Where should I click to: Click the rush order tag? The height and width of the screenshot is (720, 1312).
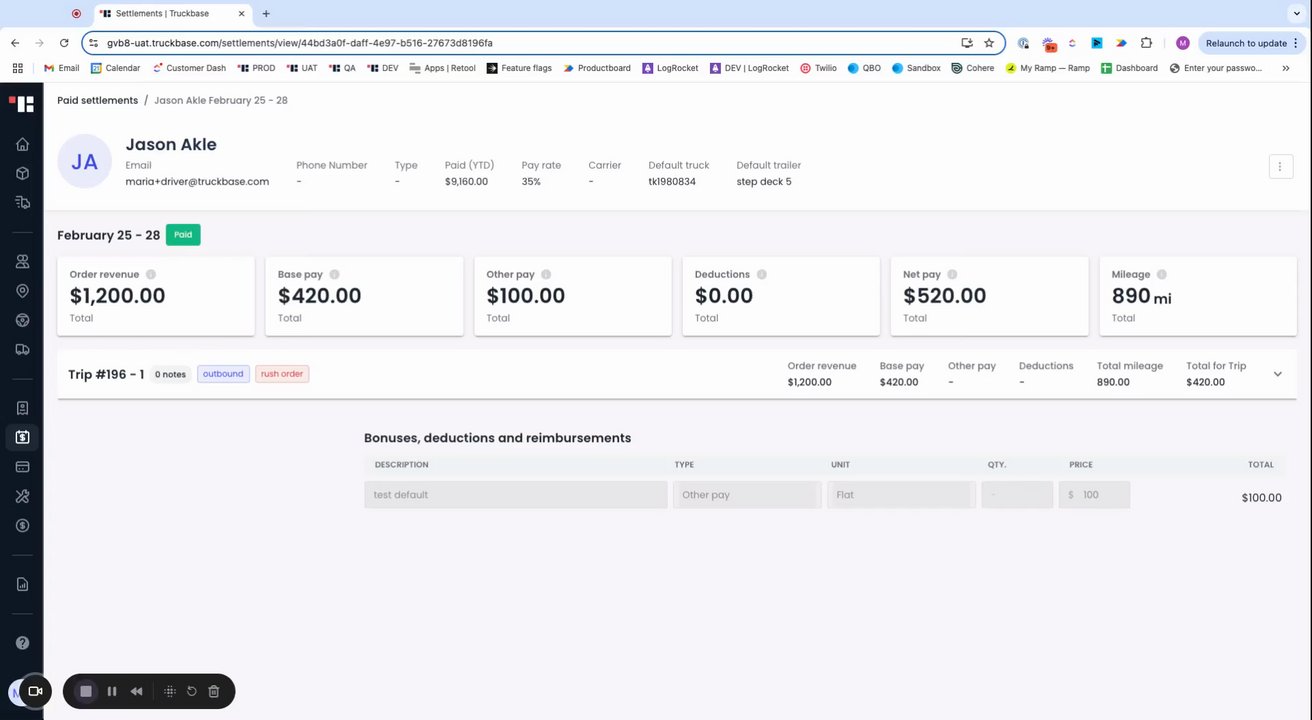pos(282,374)
